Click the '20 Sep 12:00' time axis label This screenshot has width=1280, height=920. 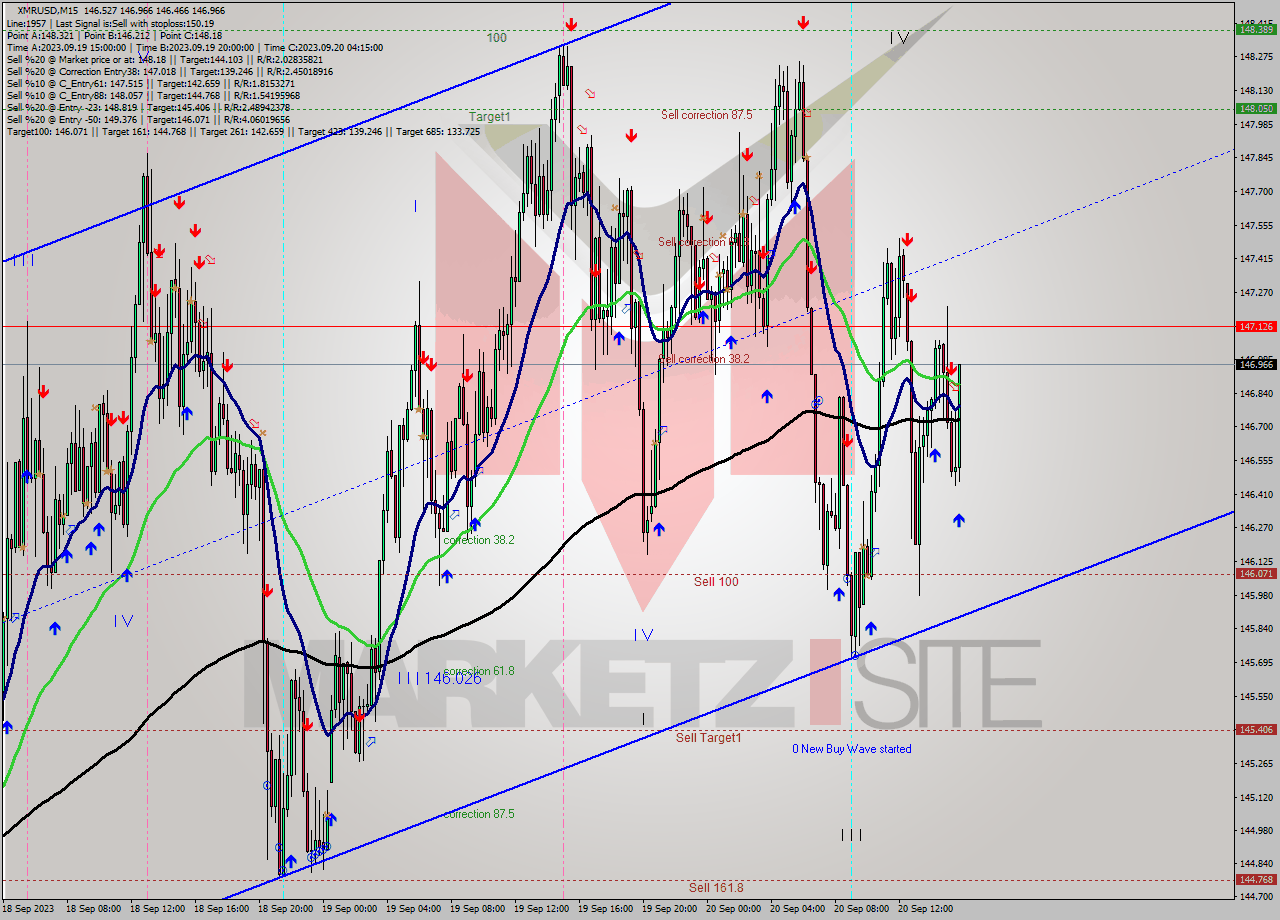(x=926, y=909)
